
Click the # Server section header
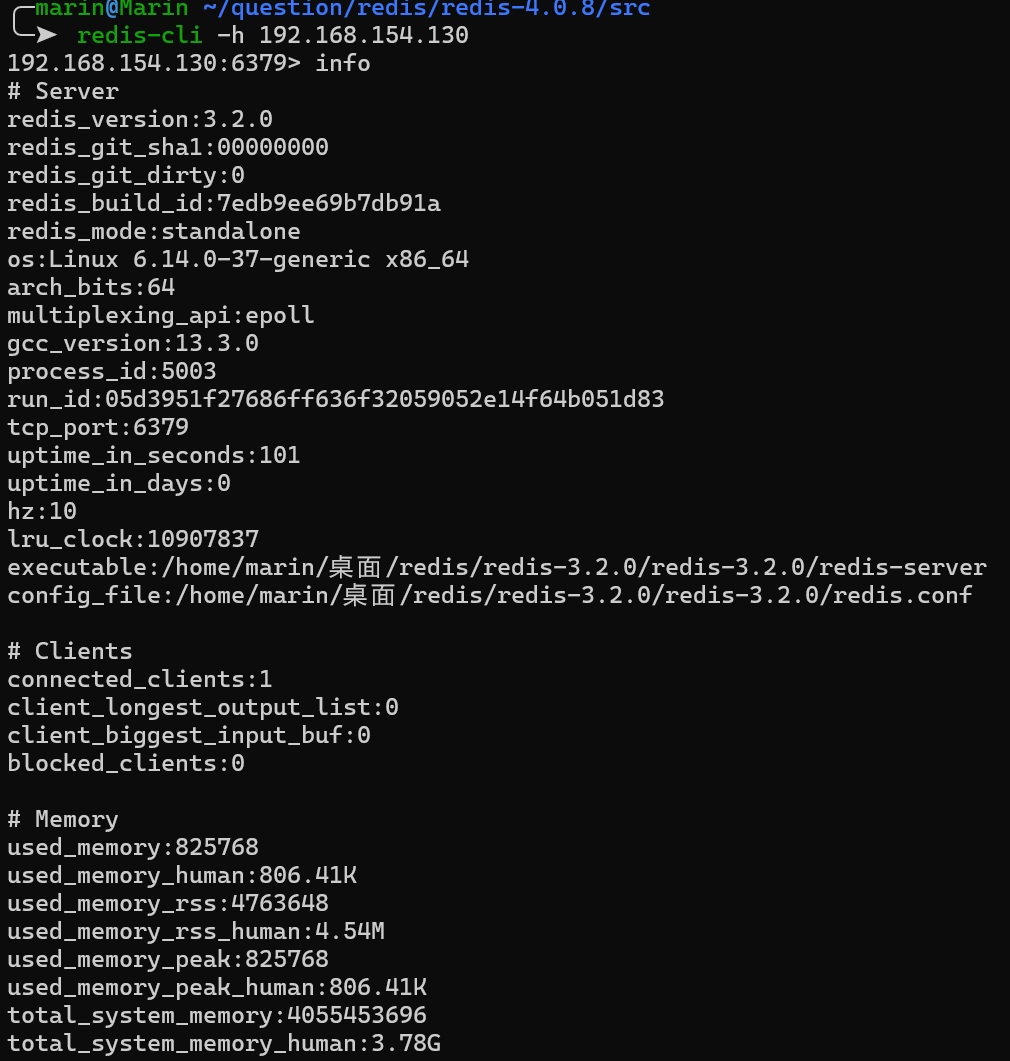click(x=63, y=91)
